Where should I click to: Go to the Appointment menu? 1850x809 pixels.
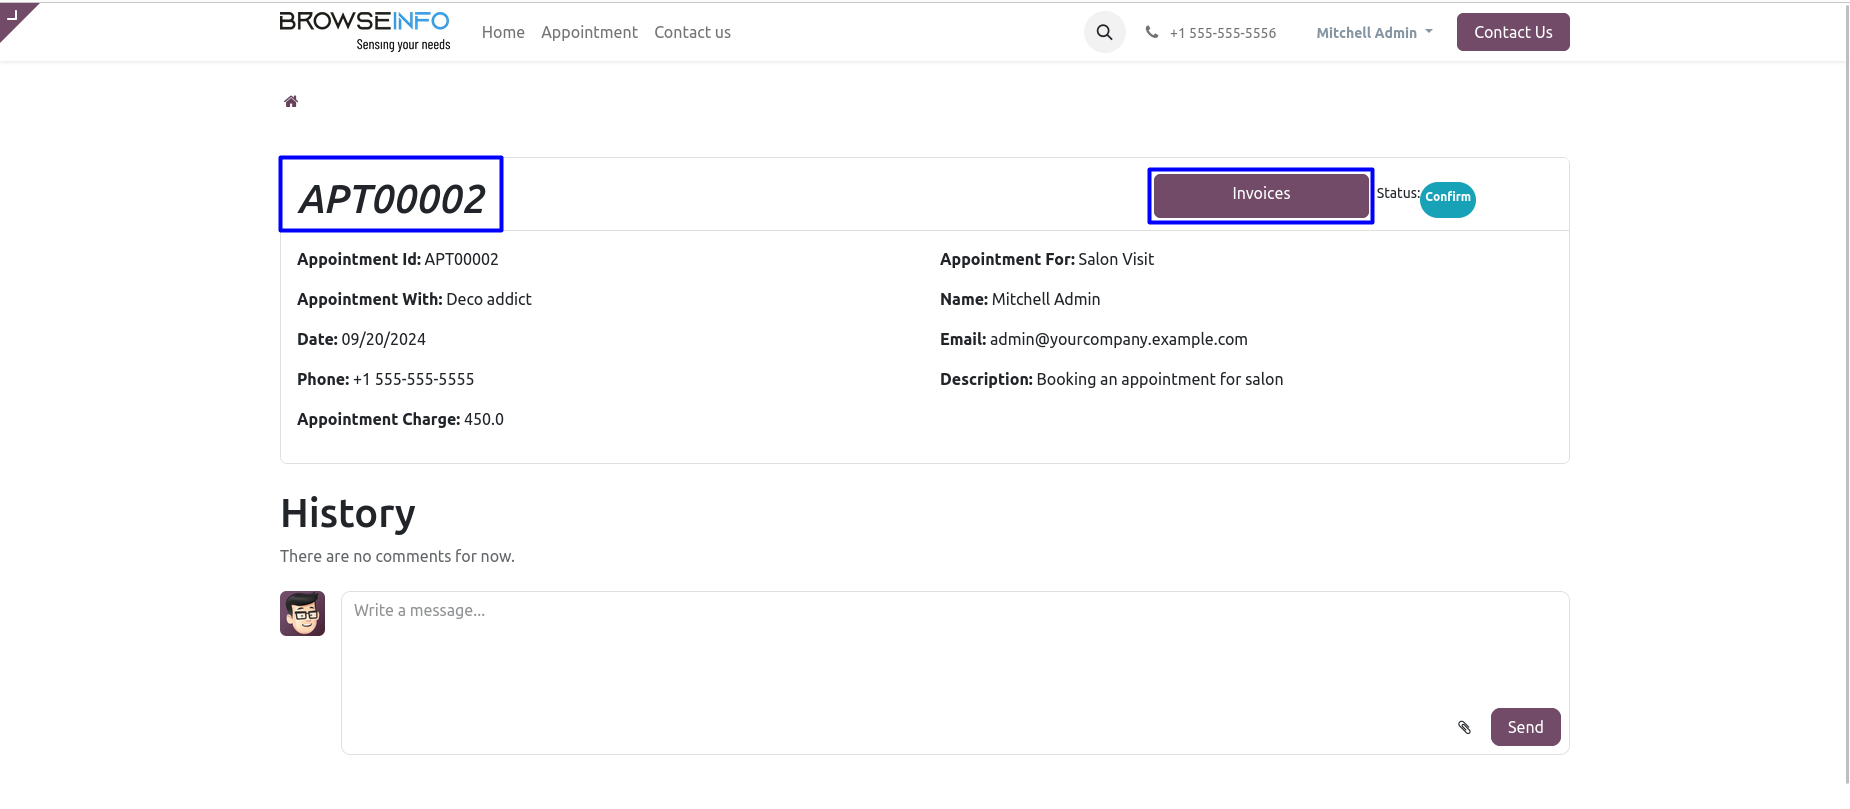click(589, 33)
